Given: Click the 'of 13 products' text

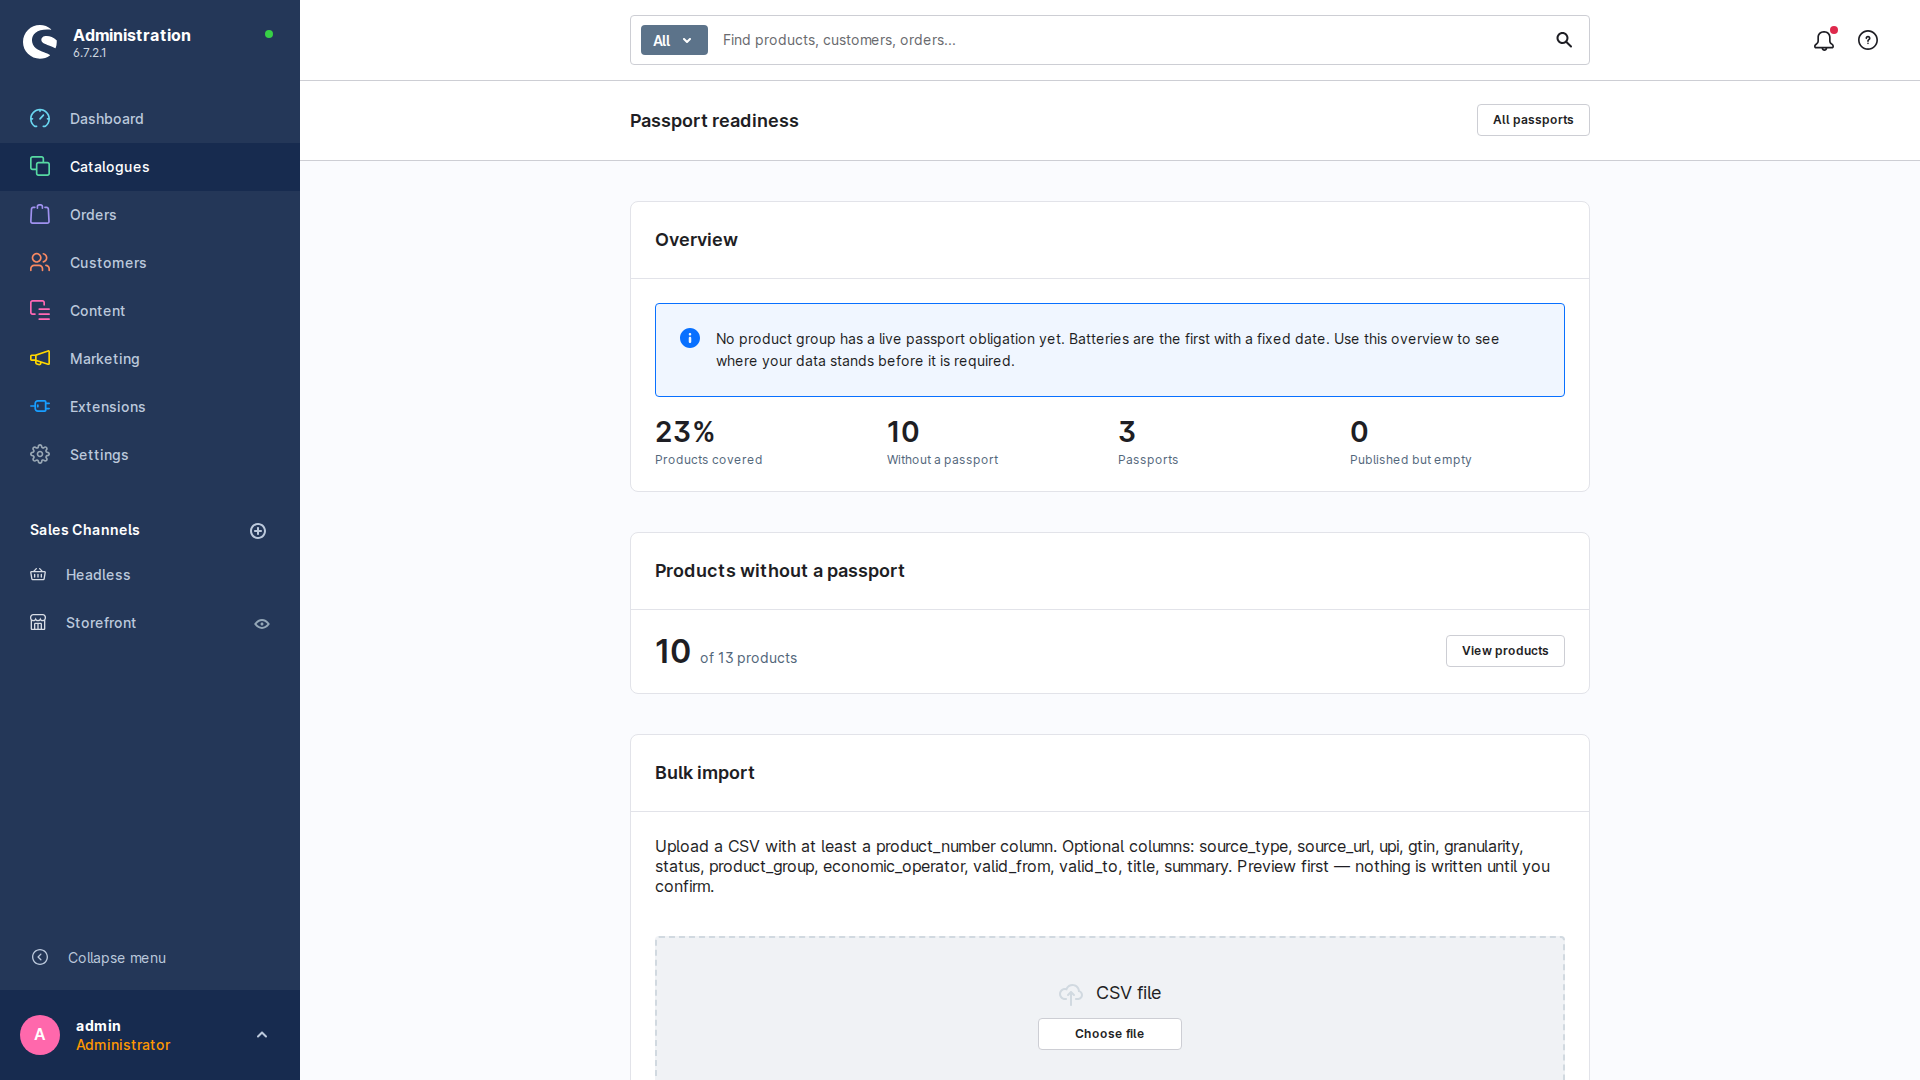Looking at the screenshot, I should click(x=748, y=658).
